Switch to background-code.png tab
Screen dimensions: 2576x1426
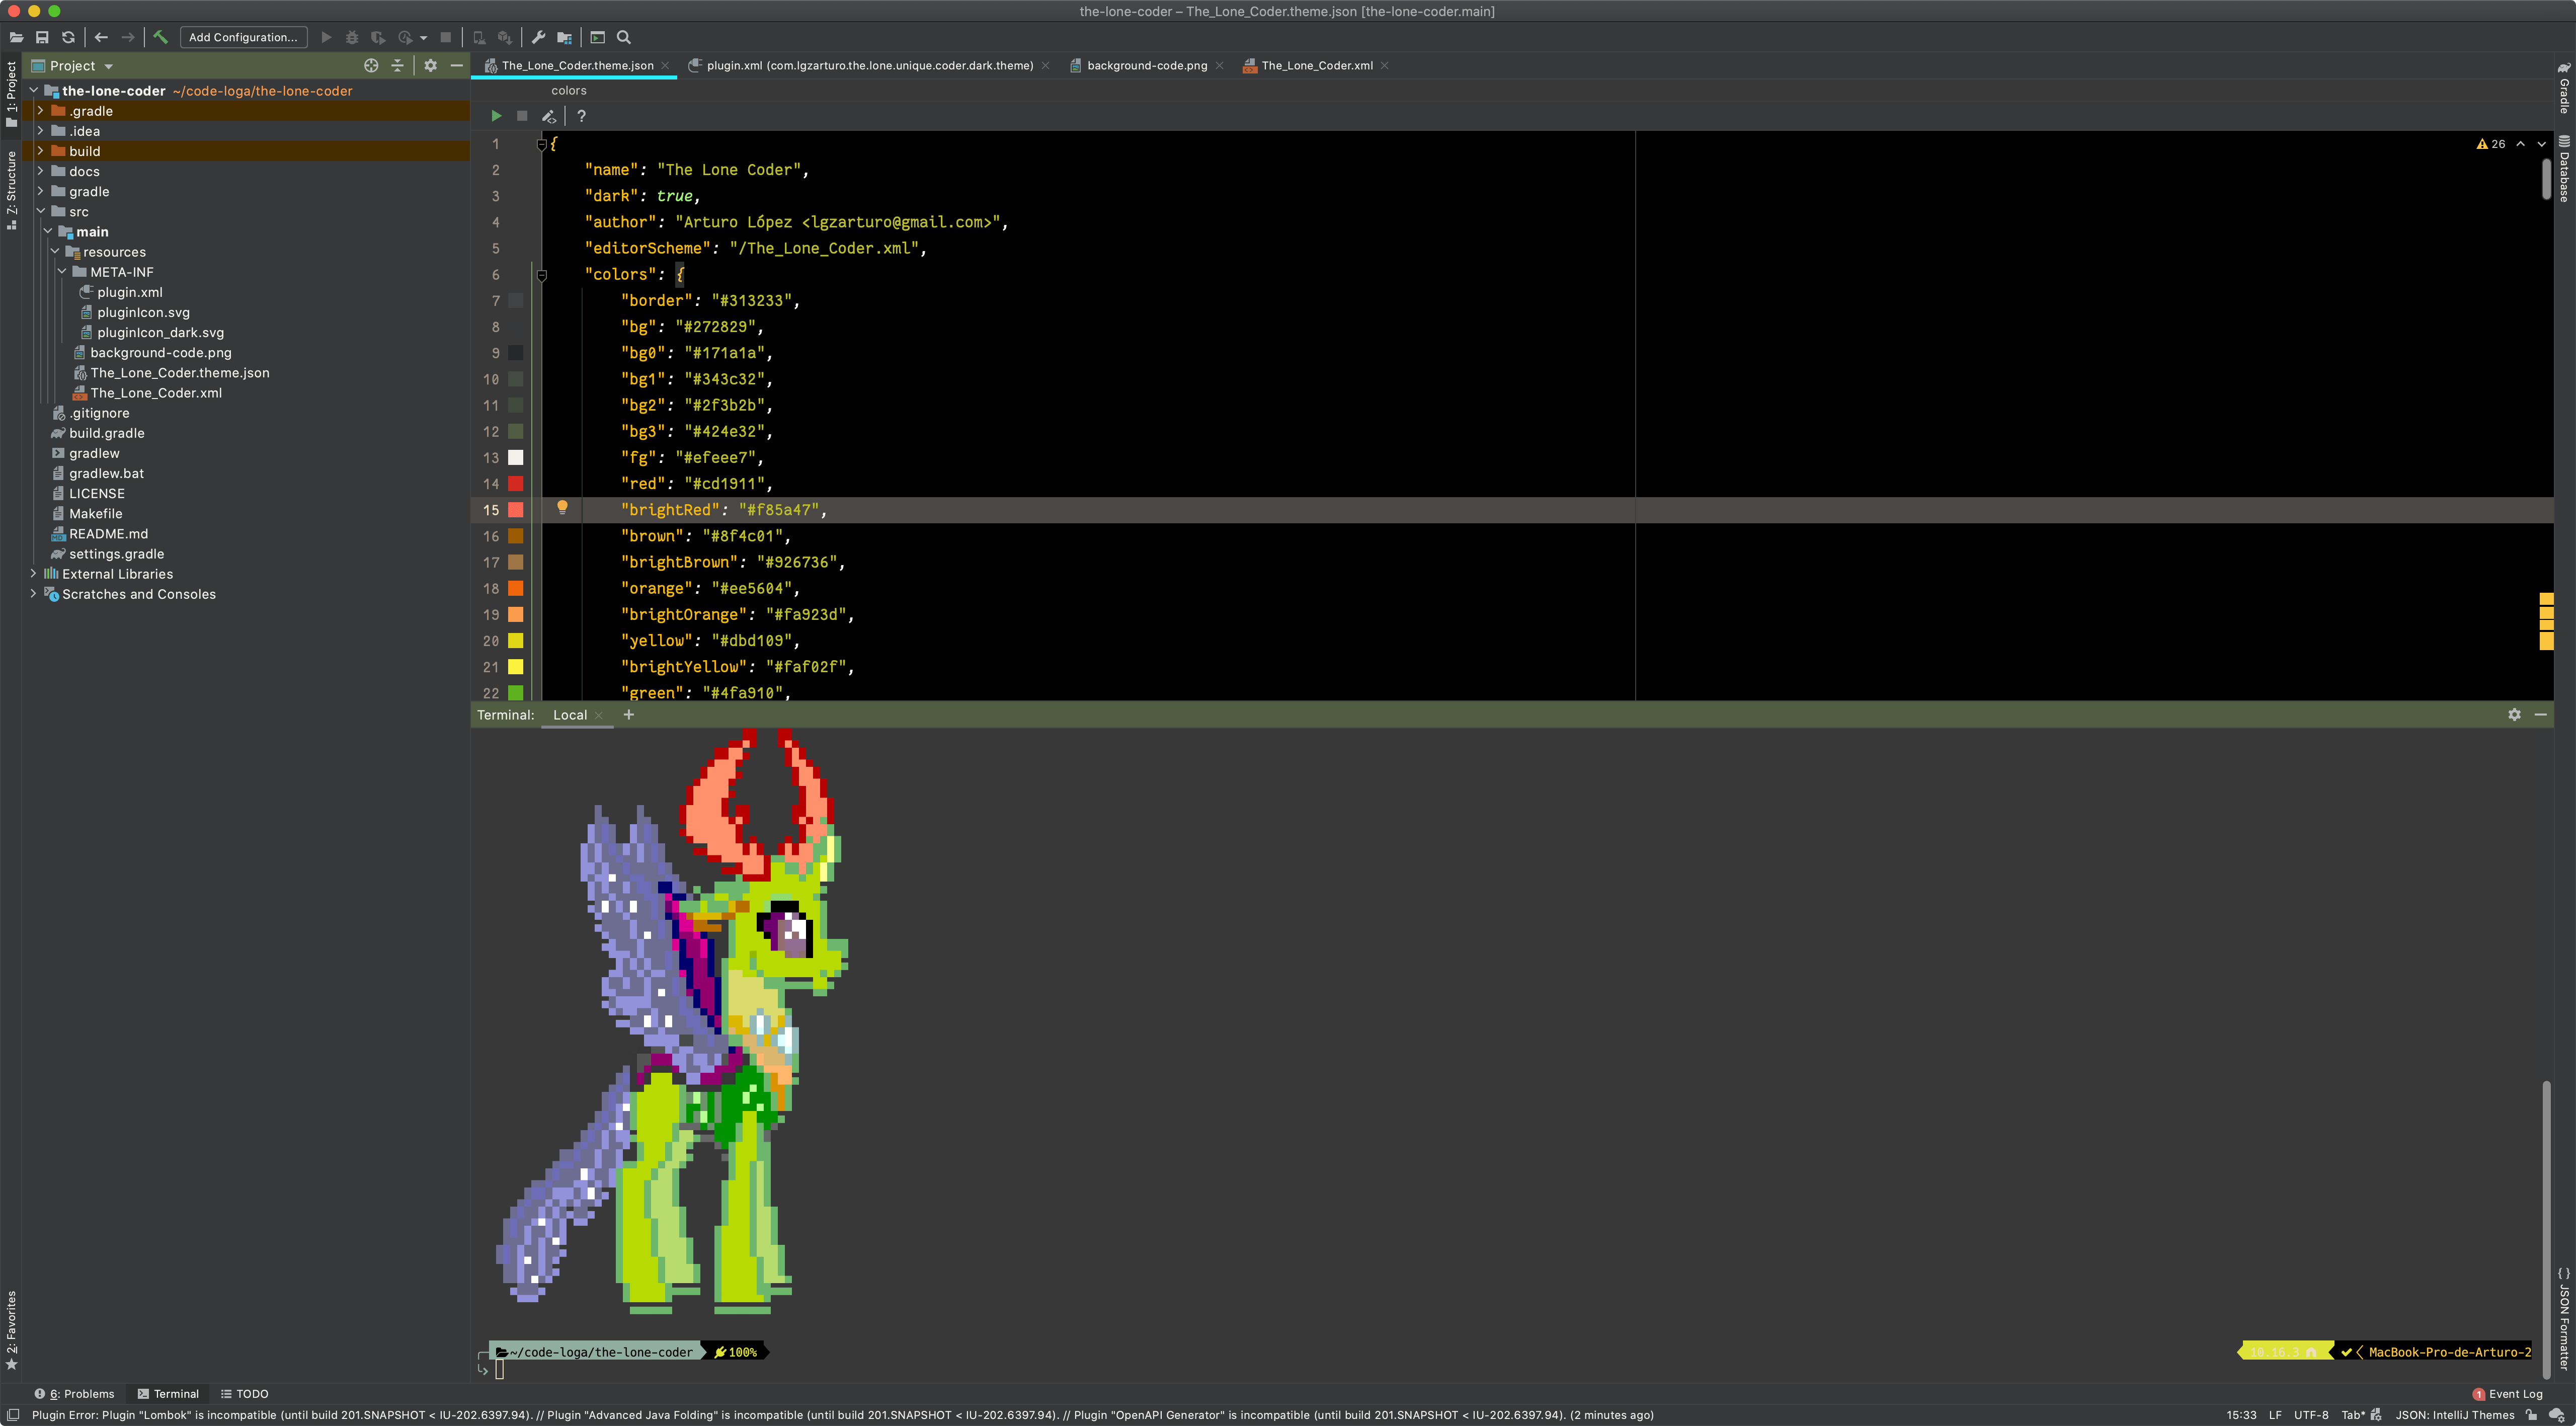(1146, 65)
